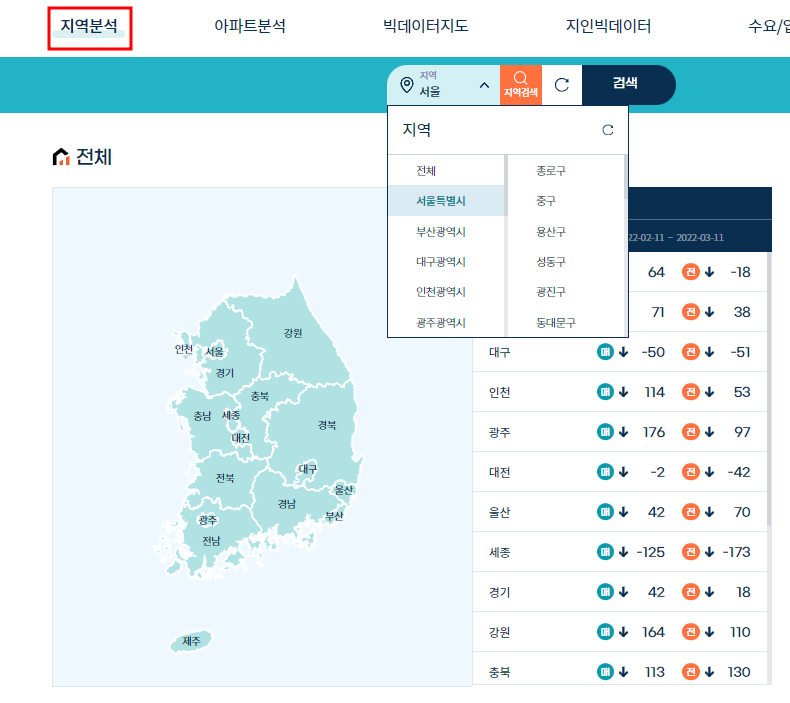This screenshot has height=703, width=790.
Task: Click the reset icon beside 지역검색
Action: [562, 85]
